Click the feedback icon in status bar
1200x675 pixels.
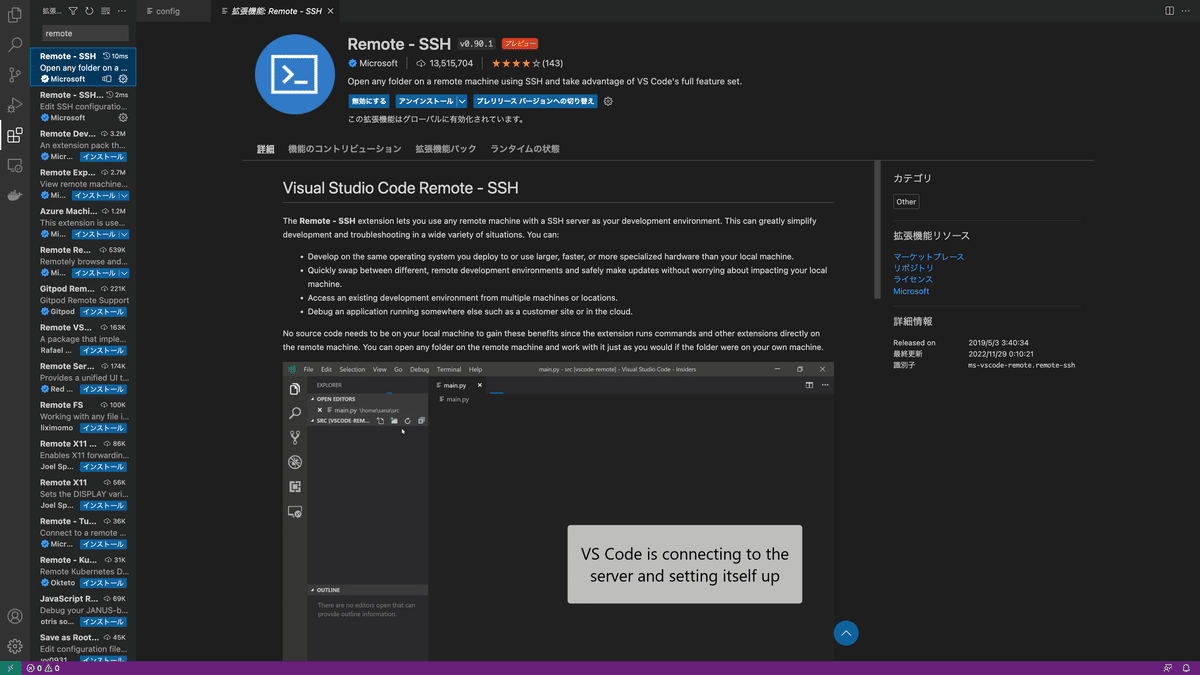point(1168,668)
